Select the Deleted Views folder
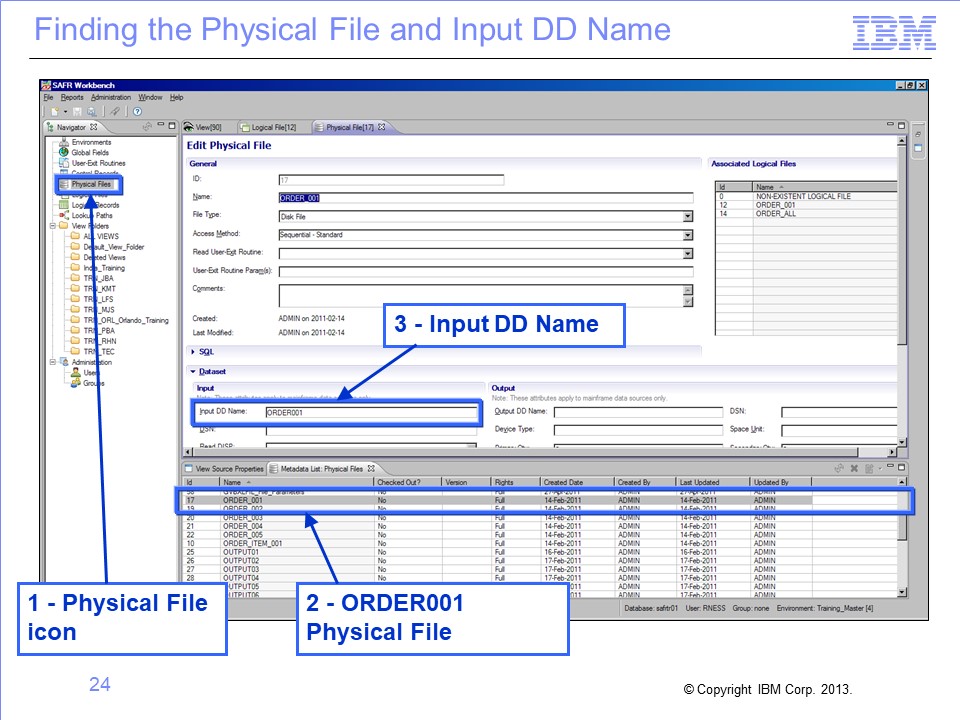Screen dimensions: 960x720 [104, 257]
